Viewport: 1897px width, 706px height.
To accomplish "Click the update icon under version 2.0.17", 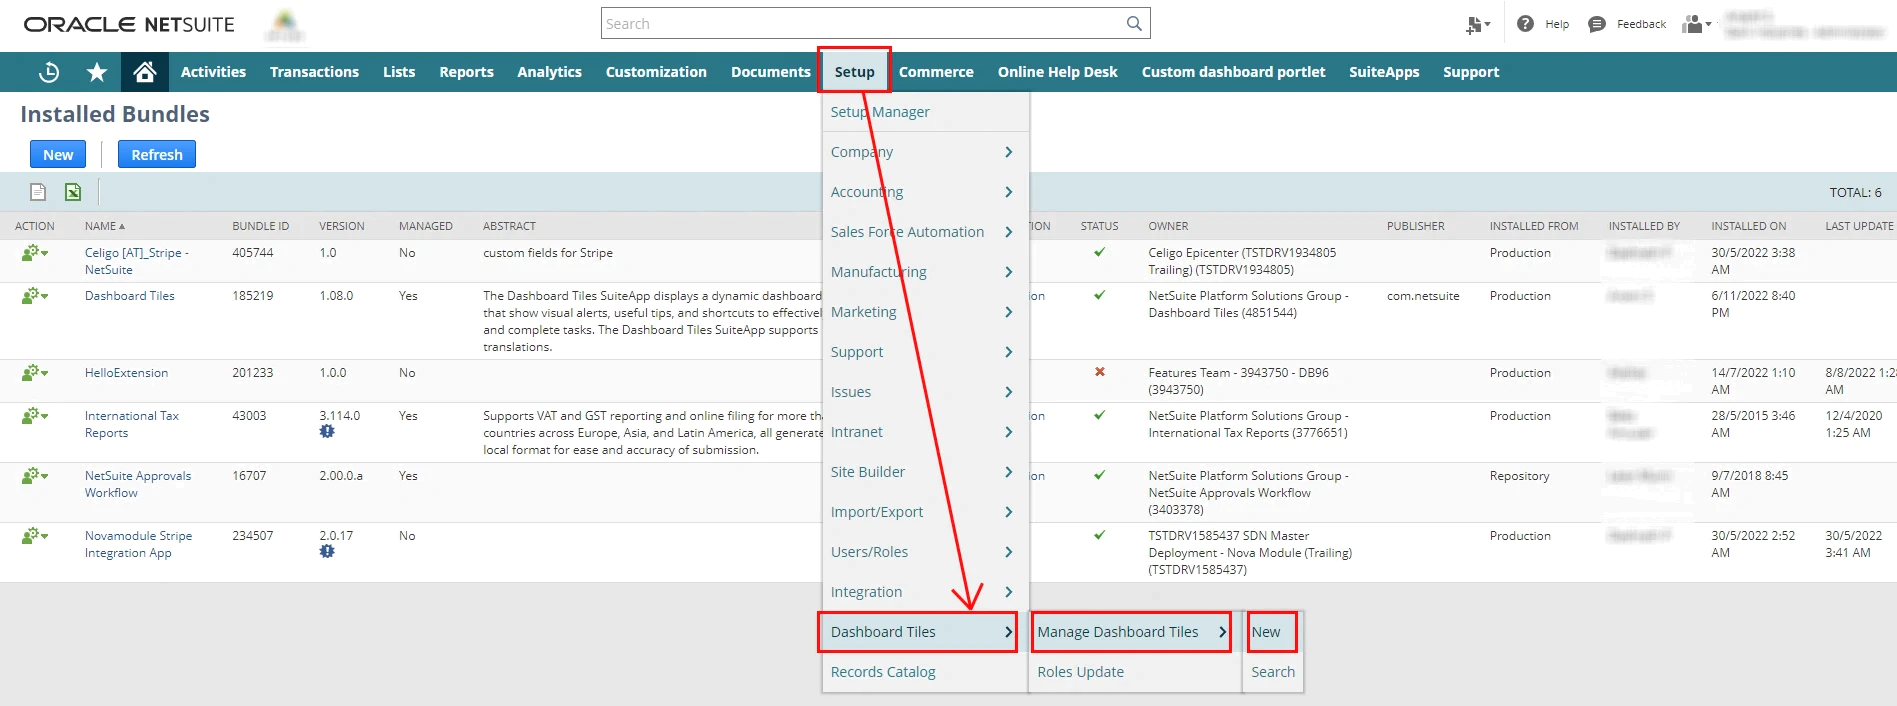I will click(x=327, y=552).
